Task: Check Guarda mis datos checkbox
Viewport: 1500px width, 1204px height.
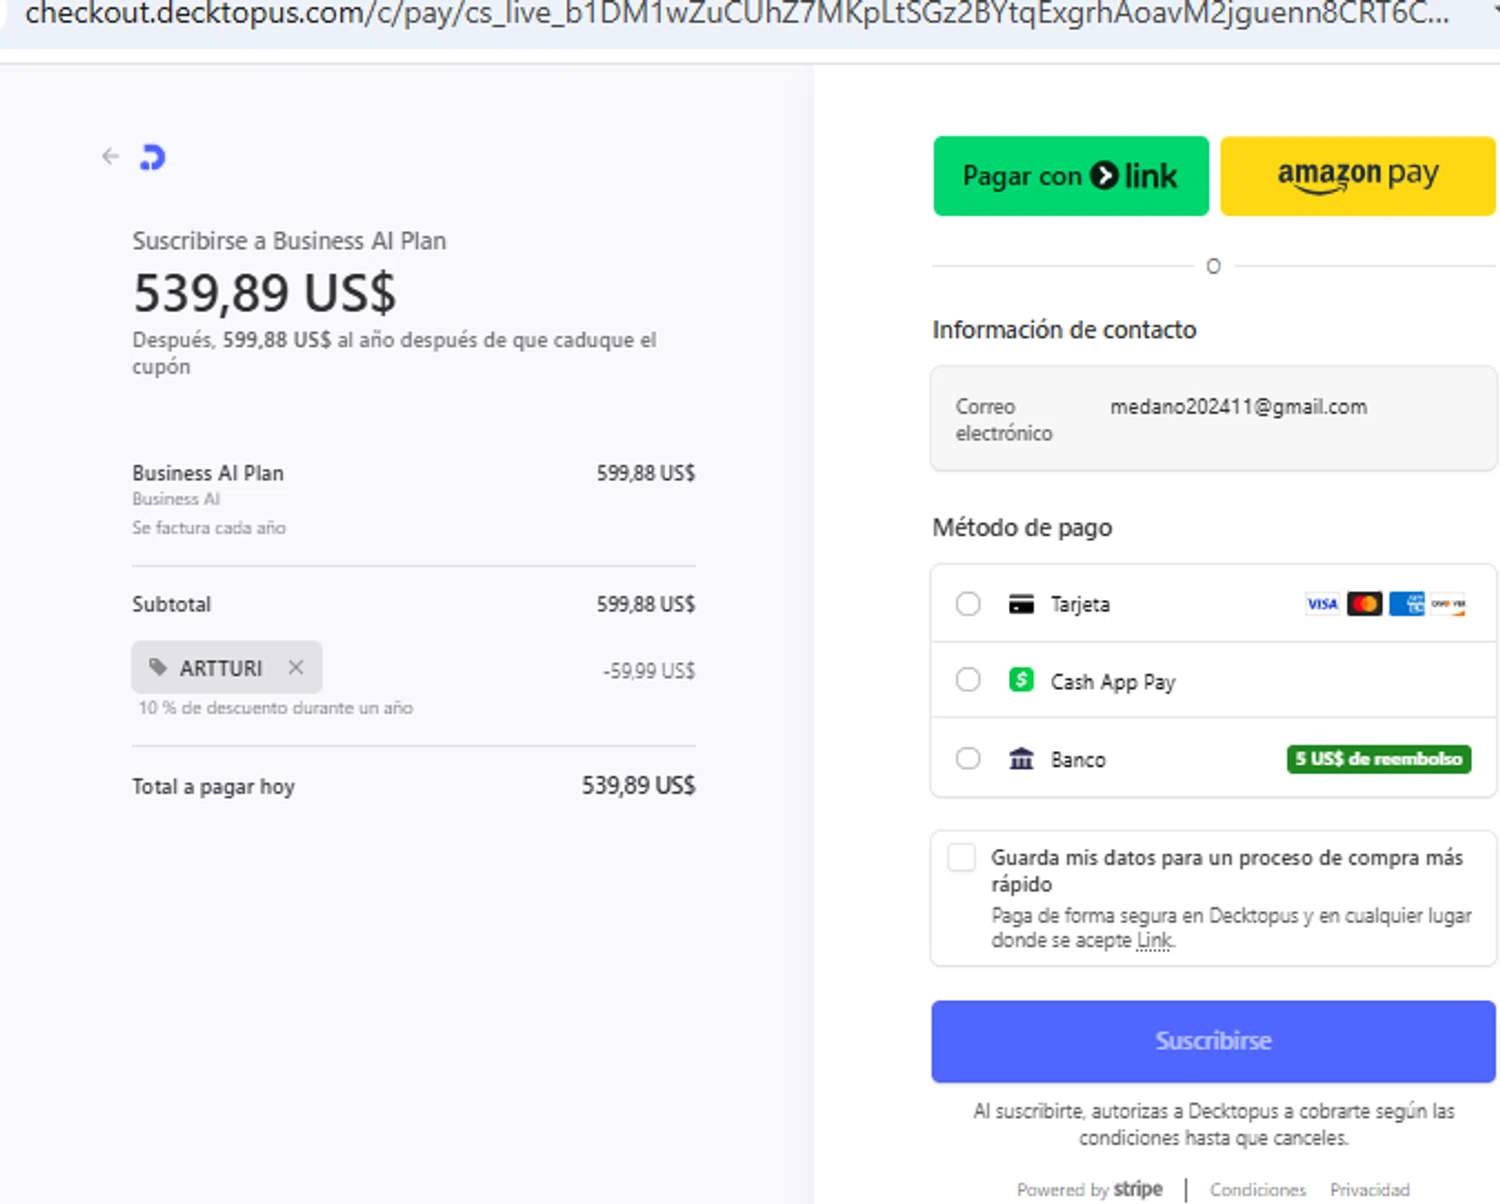Action: click(961, 858)
